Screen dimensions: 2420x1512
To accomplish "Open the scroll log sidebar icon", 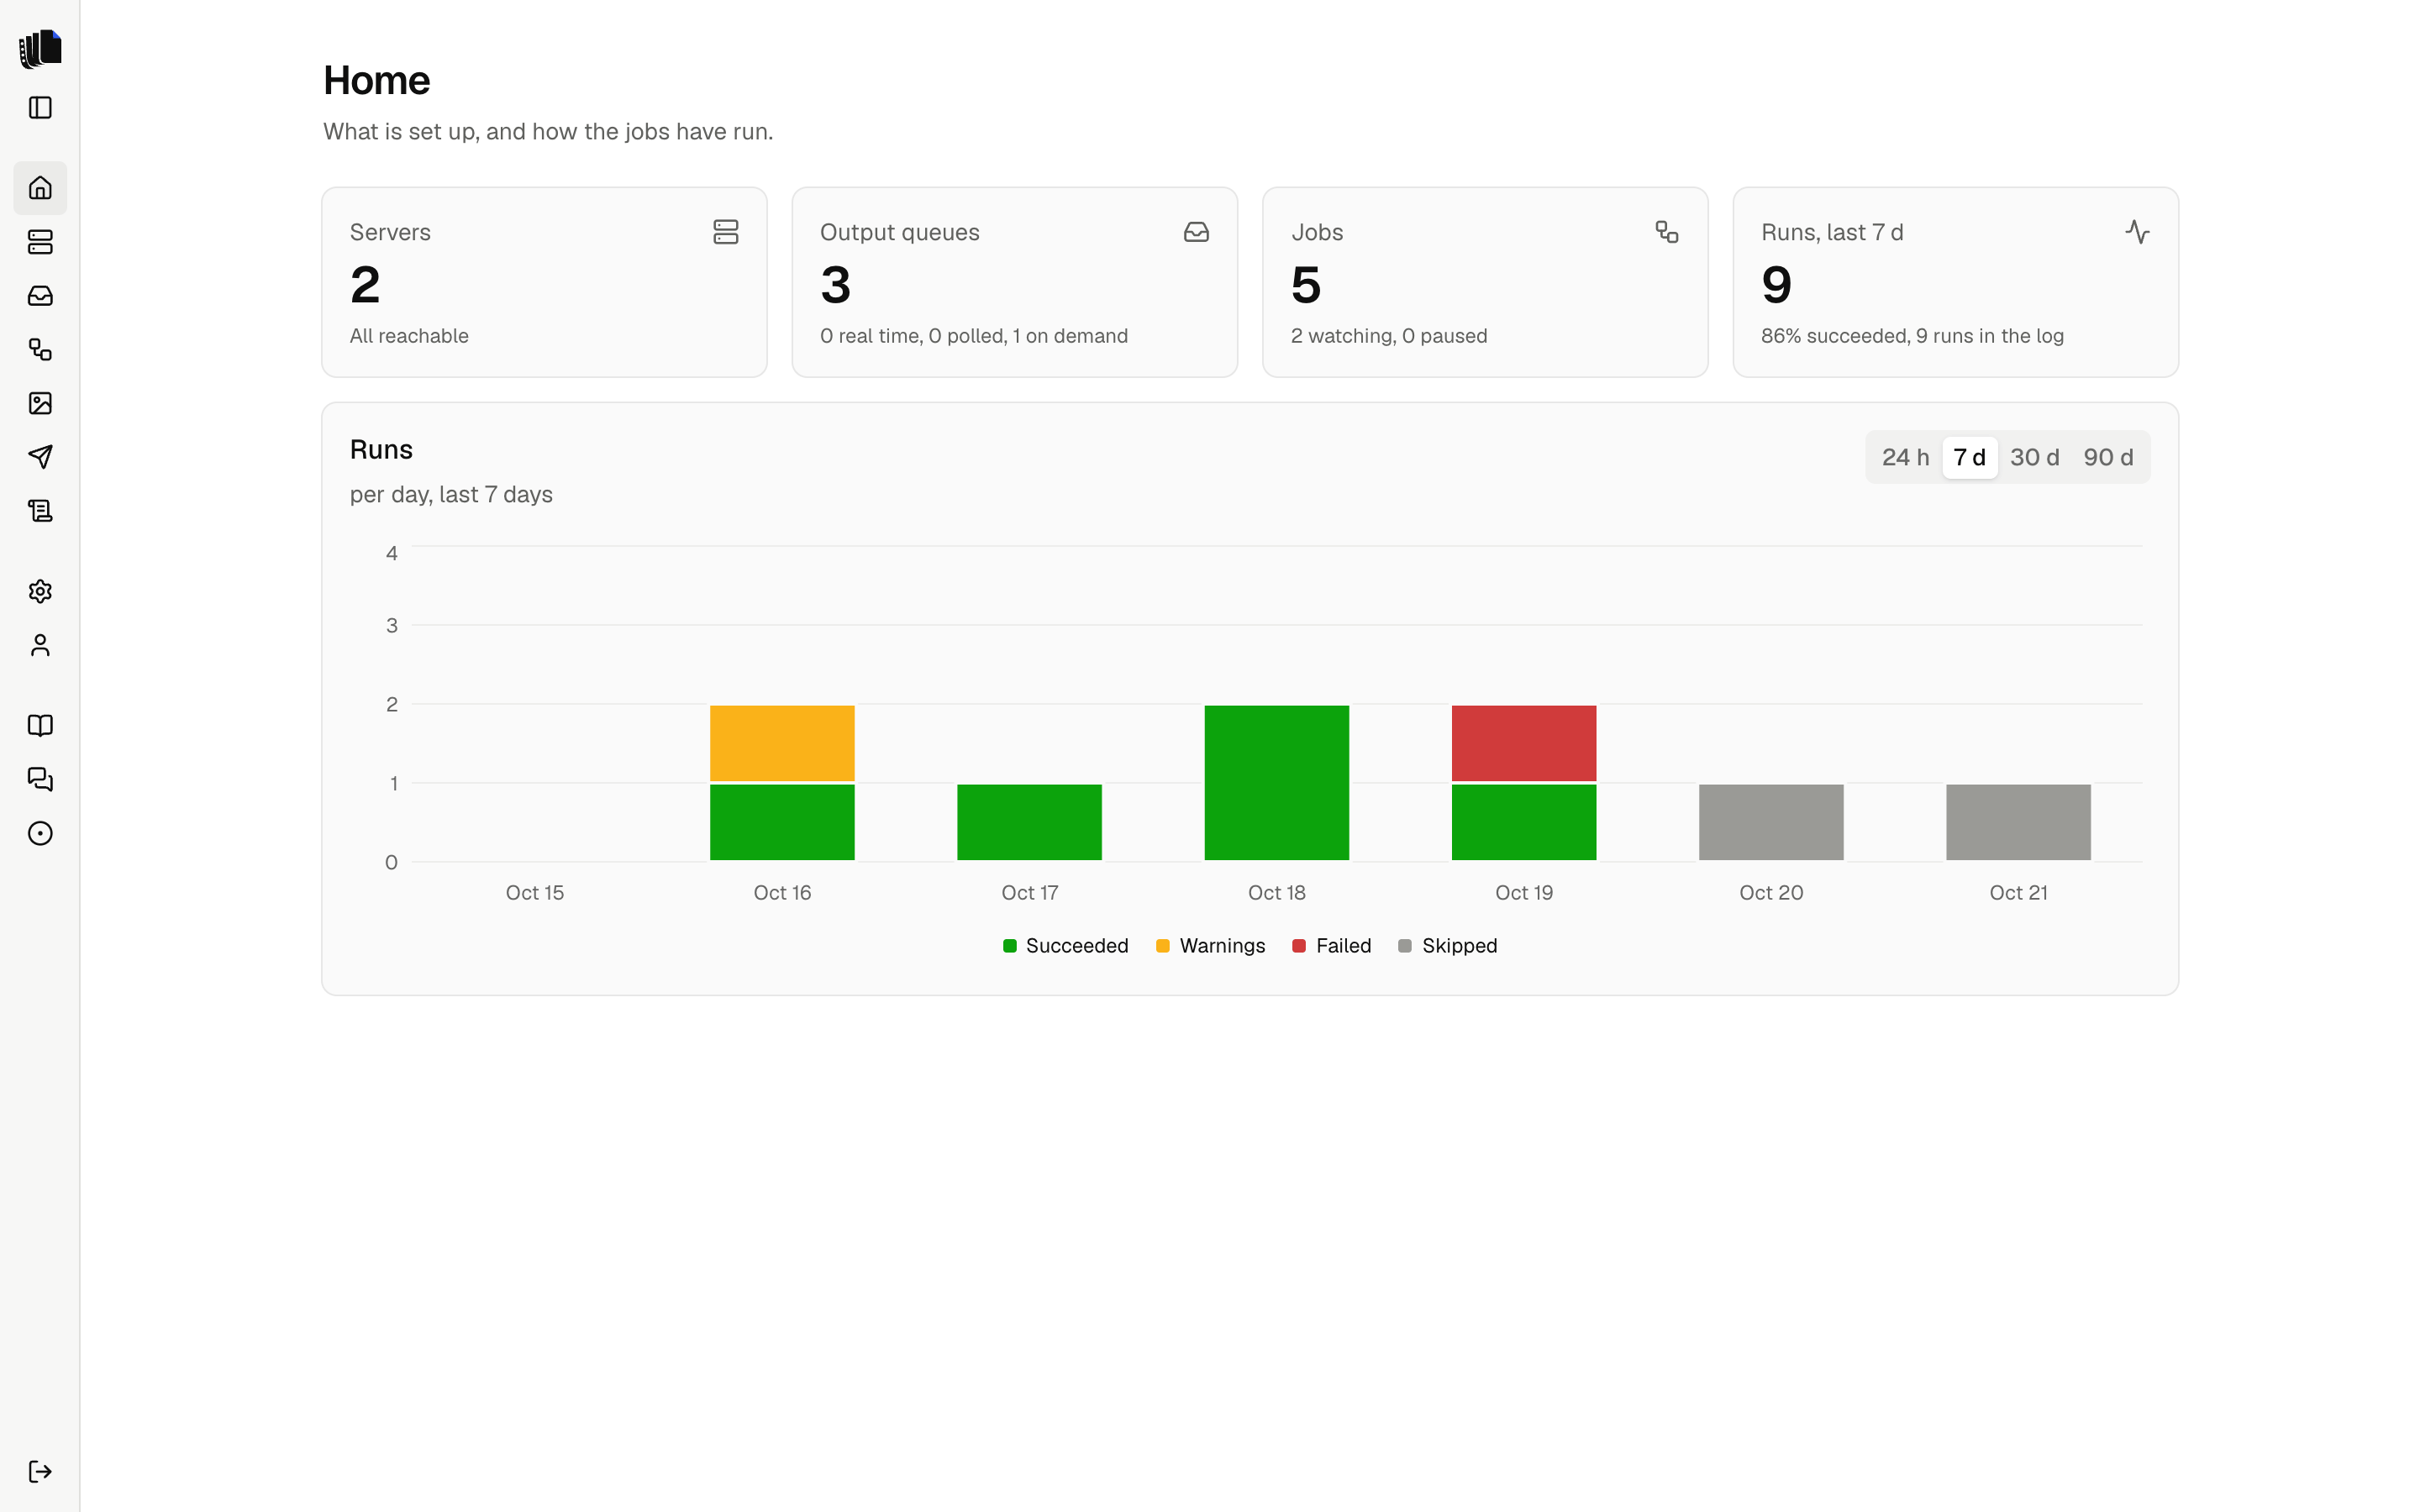I will (x=40, y=511).
